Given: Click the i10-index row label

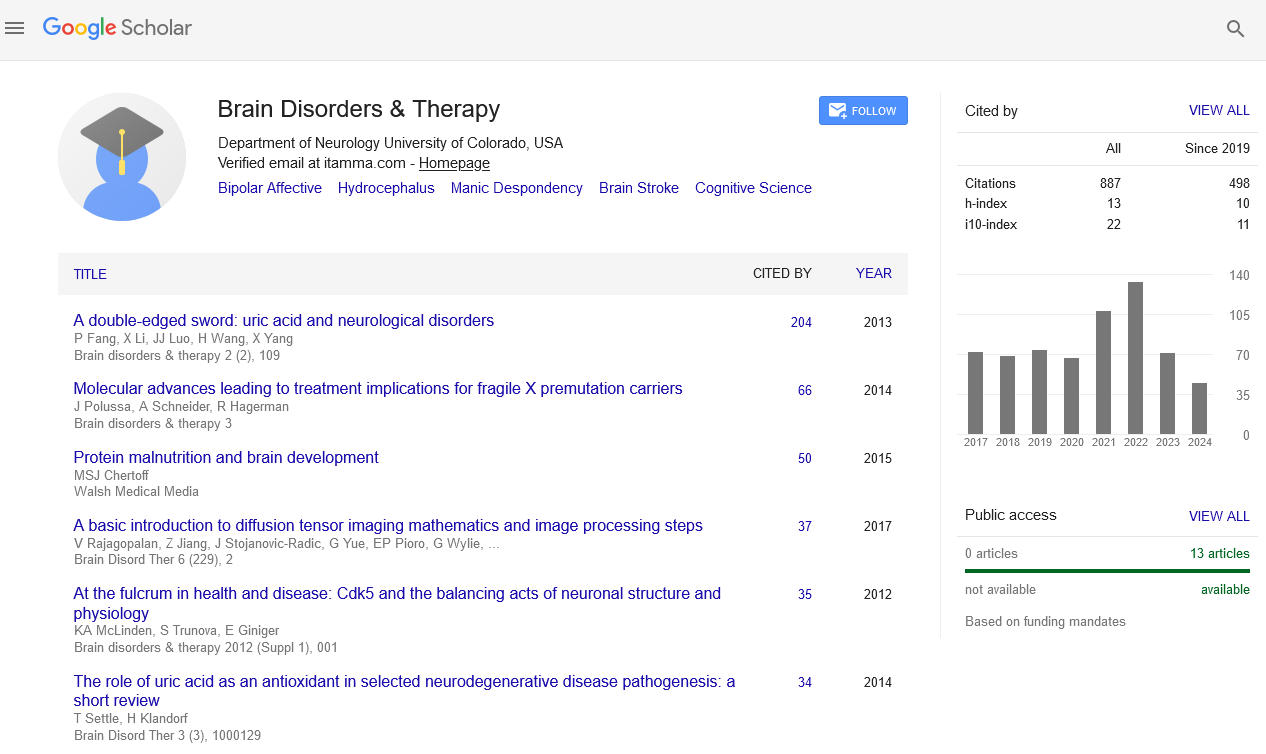Looking at the screenshot, I should 991,224.
